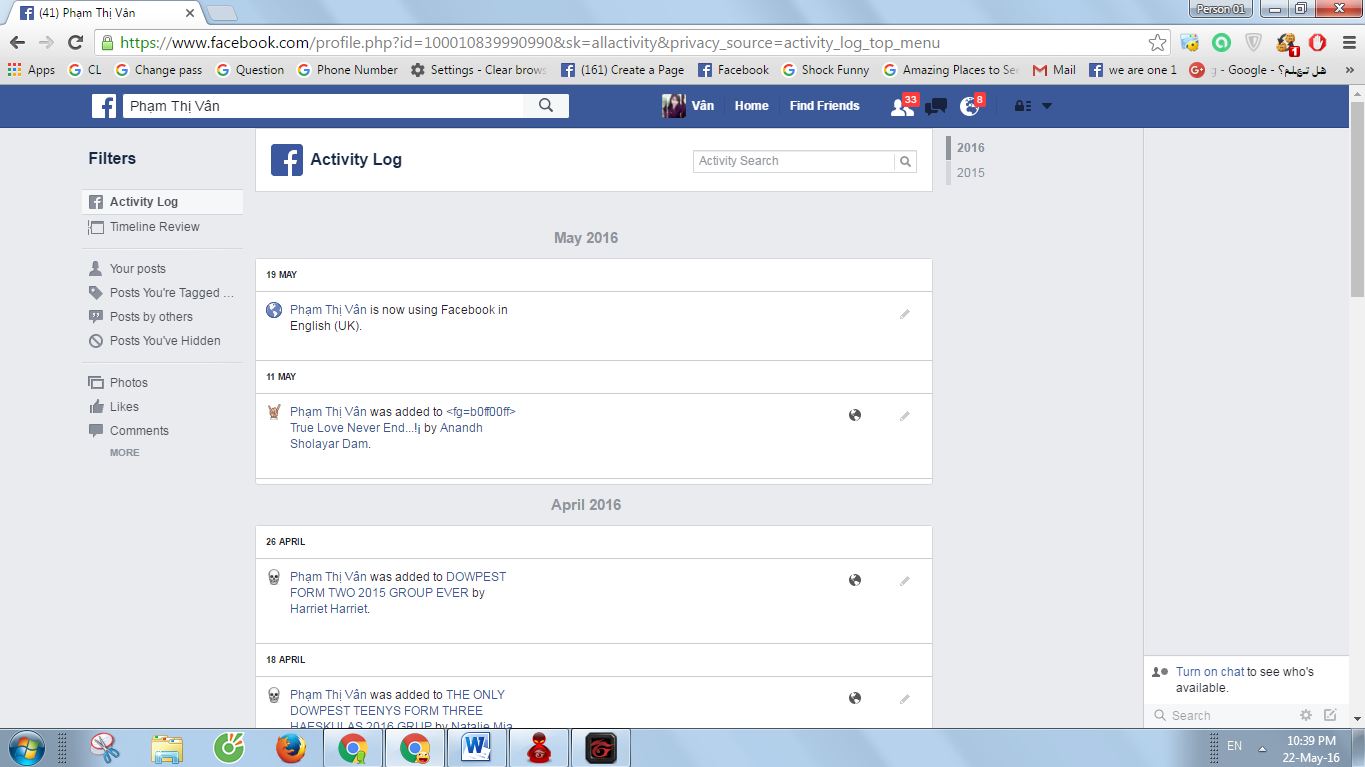1365x767 pixels.
Task: Open the Messages icon in the top bar
Action: tap(935, 105)
